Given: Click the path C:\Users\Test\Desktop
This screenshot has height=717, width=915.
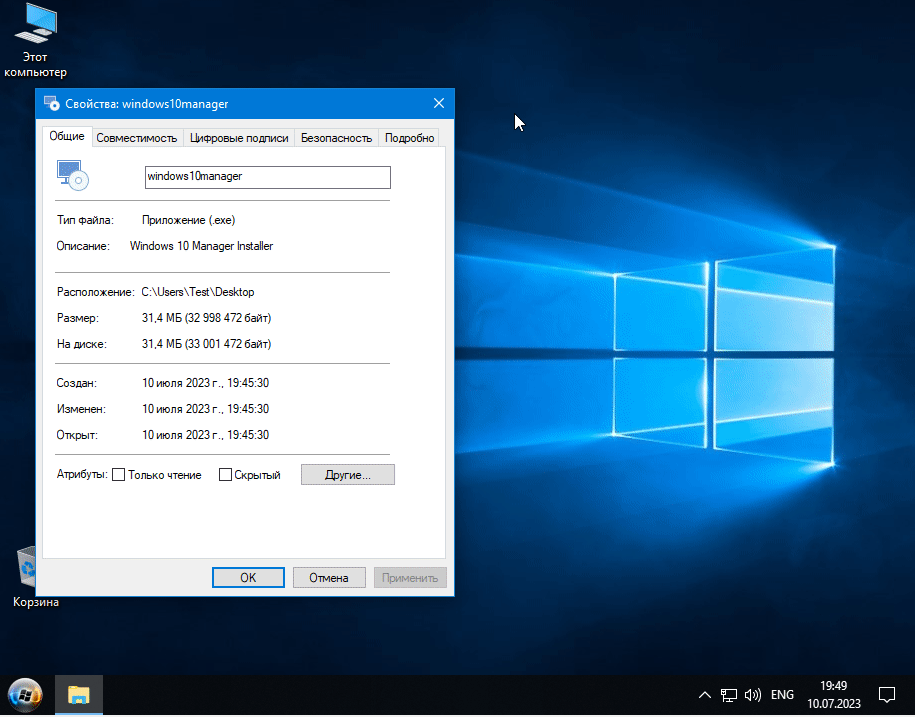Looking at the screenshot, I should (198, 292).
